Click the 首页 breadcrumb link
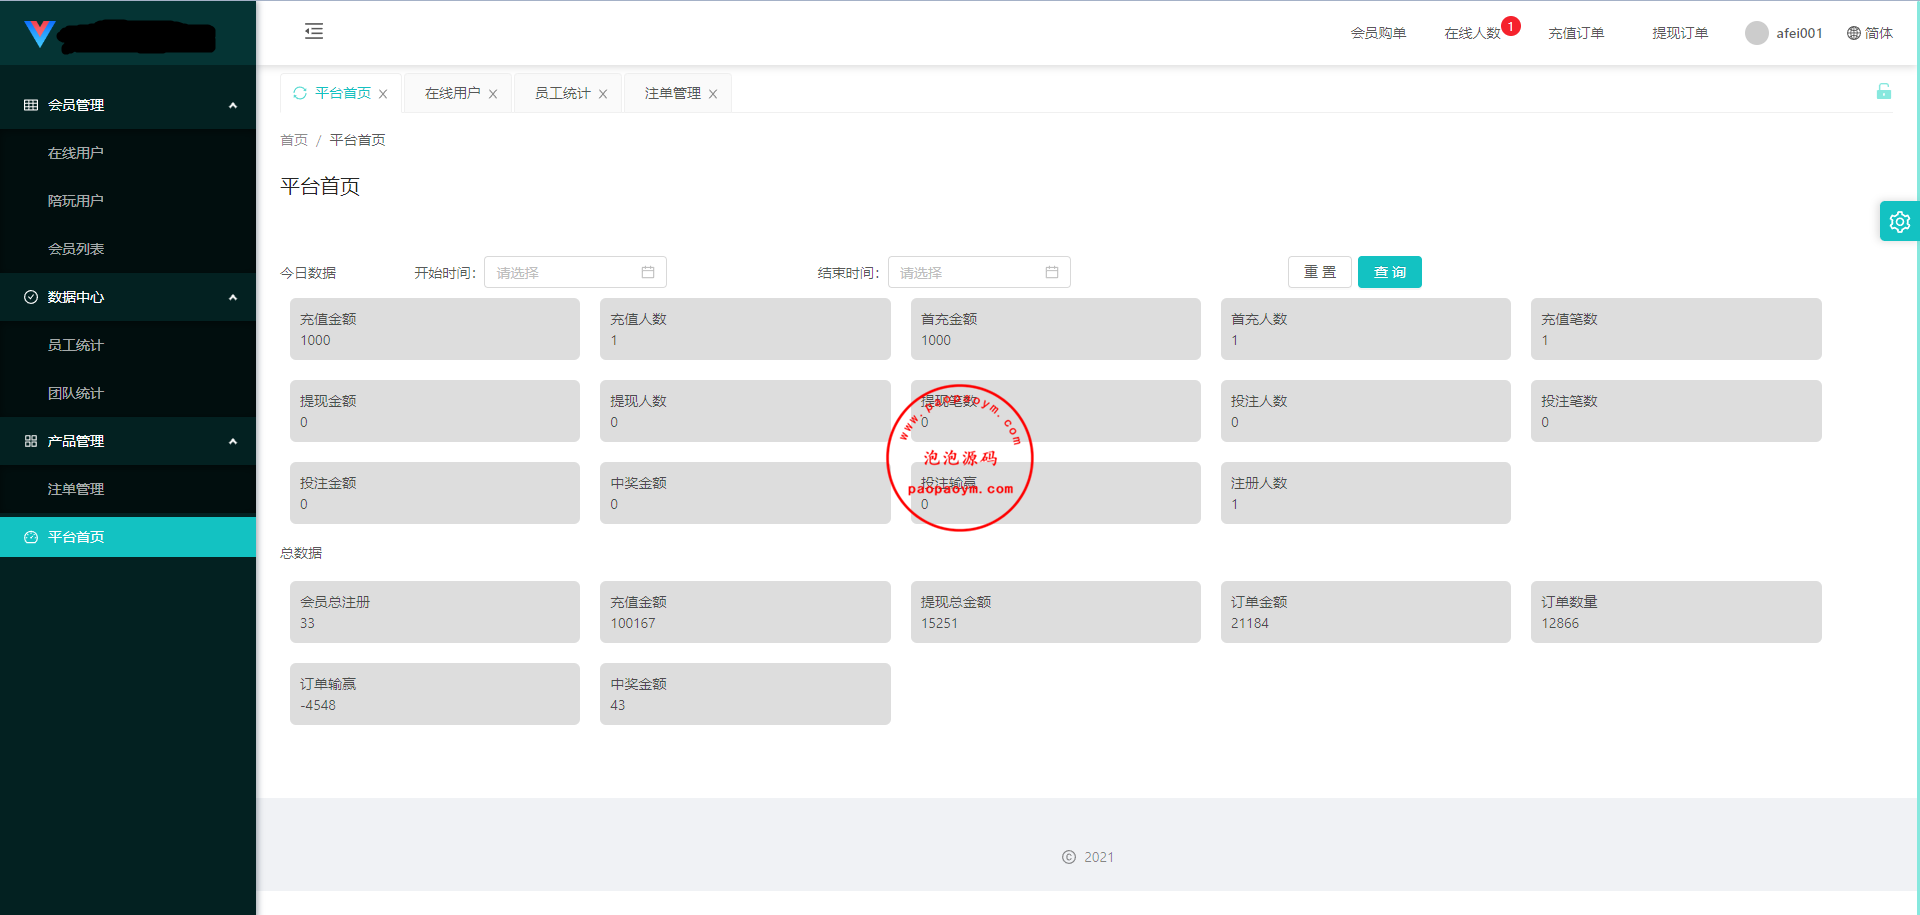 pos(294,140)
